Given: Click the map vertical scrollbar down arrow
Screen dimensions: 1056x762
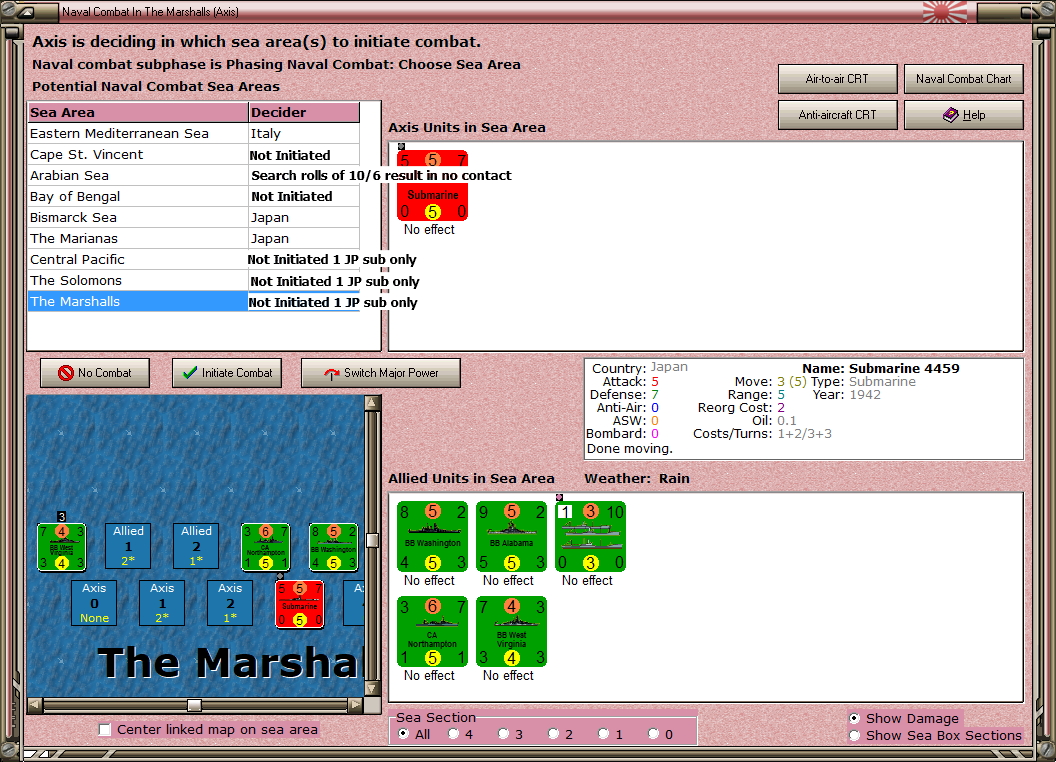Looking at the screenshot, I should pyautogui.click(x=372, y=689).
